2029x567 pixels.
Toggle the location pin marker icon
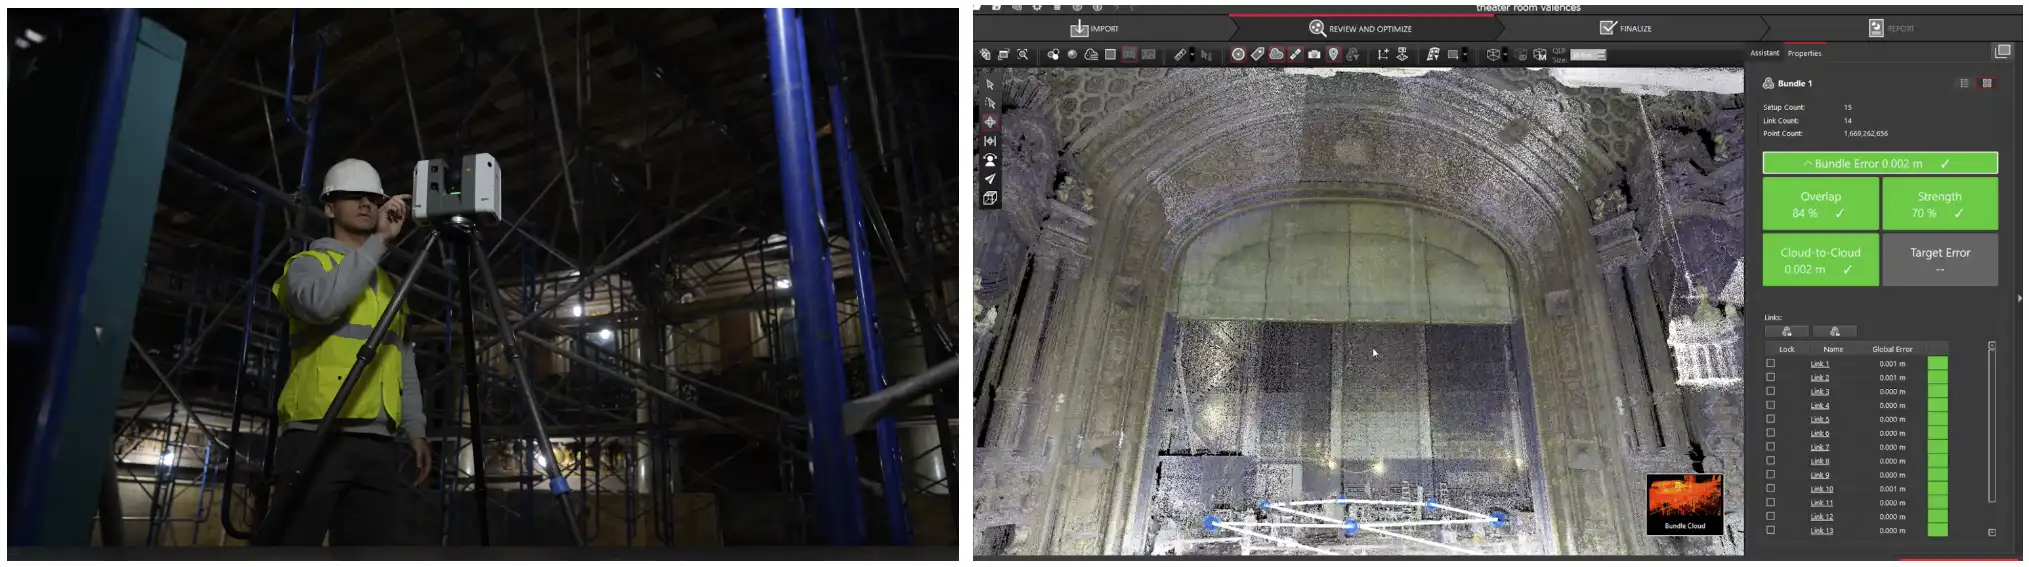[1333, 55]
